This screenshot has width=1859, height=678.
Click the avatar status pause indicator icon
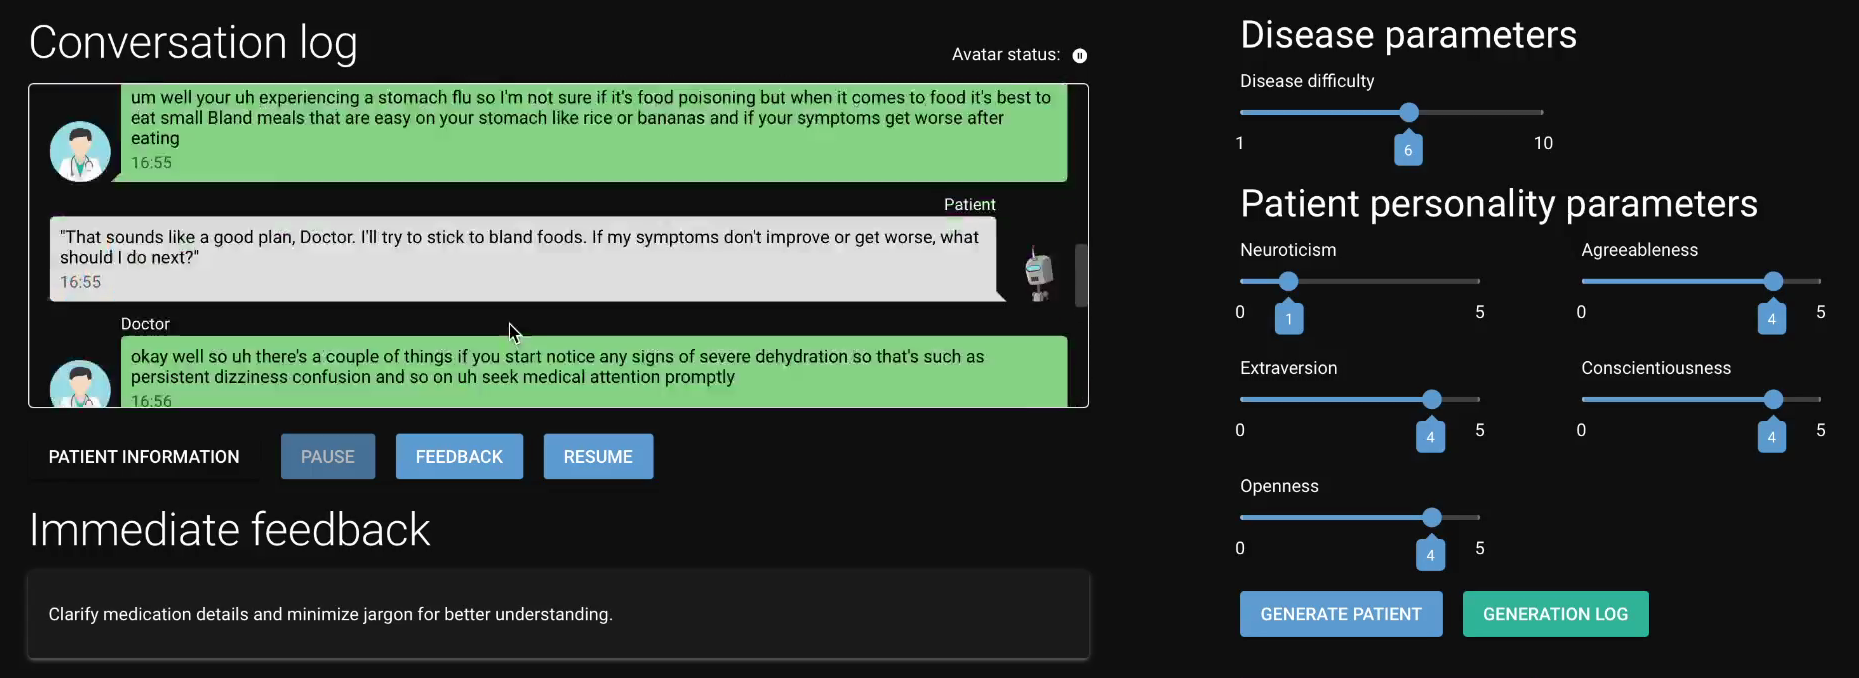1080,56
